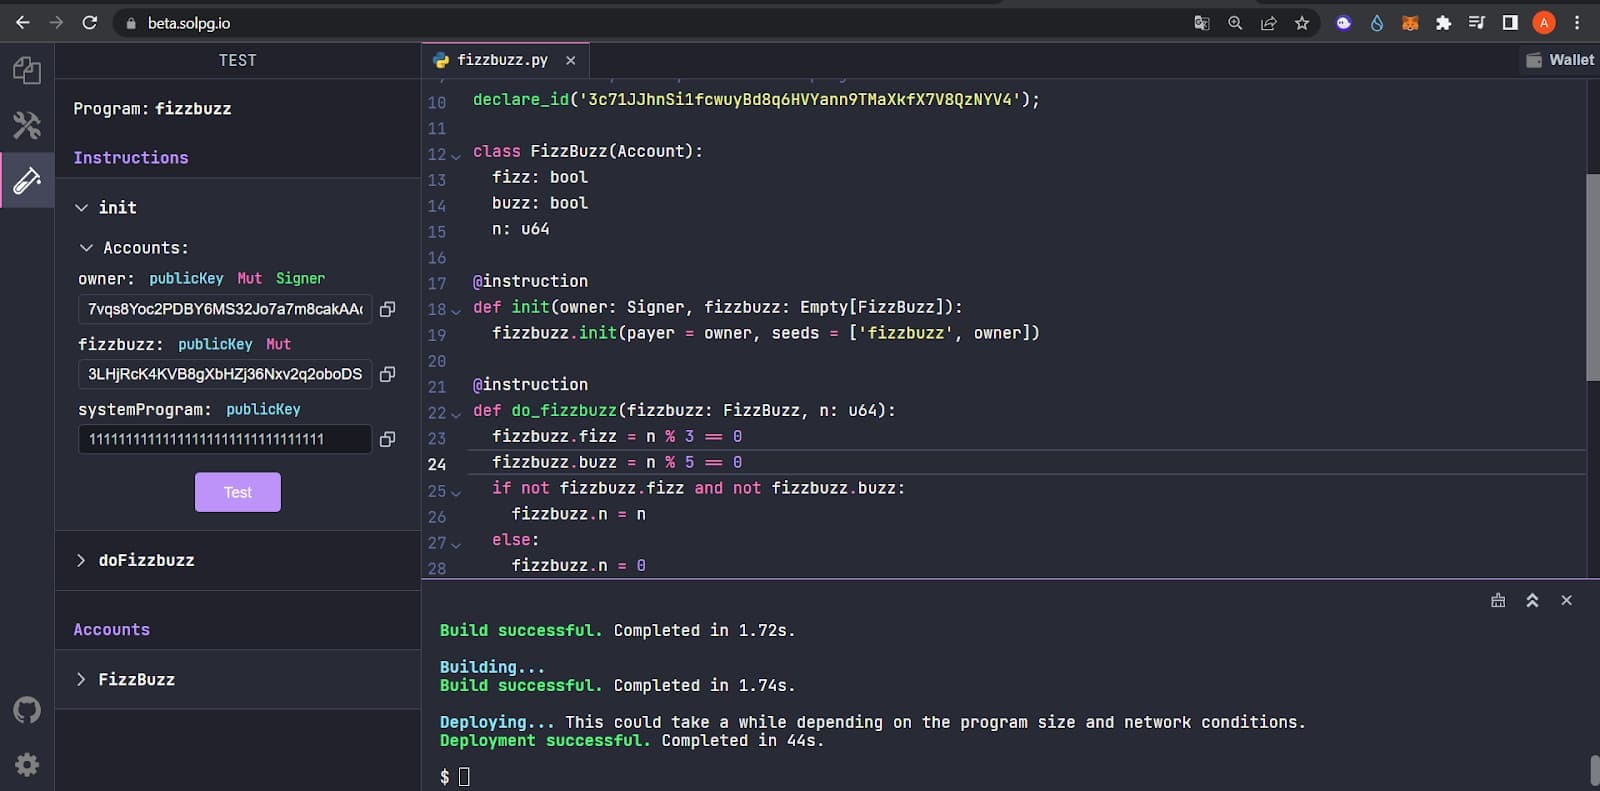Clear the terminal output

coord(1498,600)
